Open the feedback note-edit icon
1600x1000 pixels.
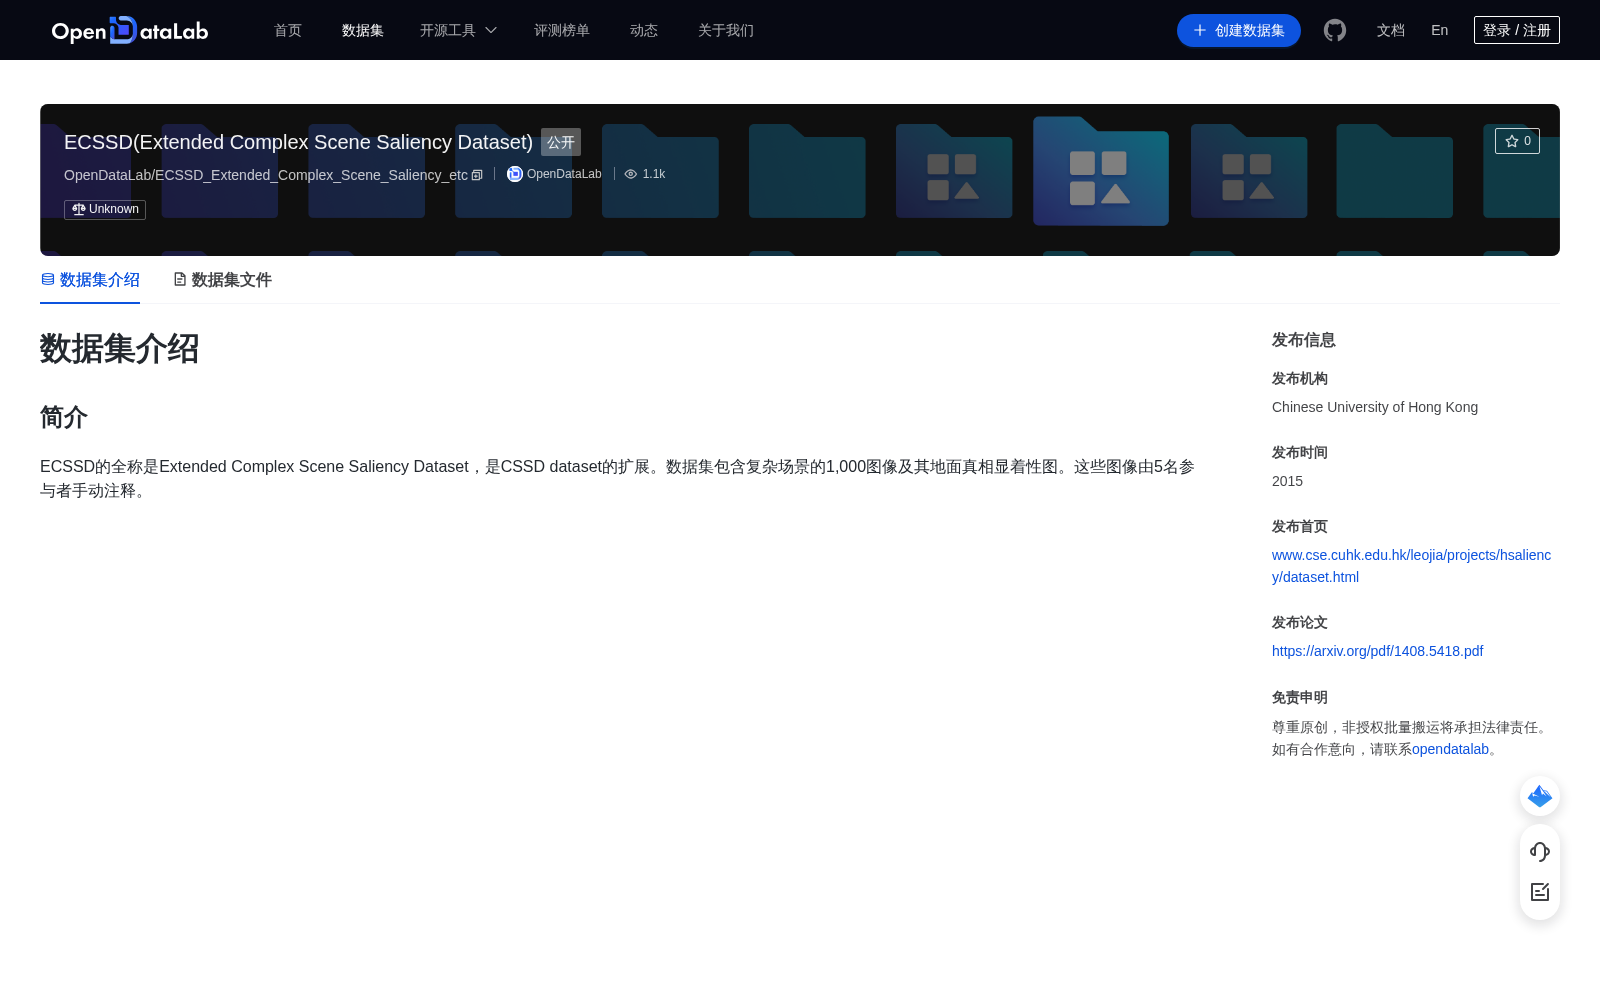point(1540,892)
